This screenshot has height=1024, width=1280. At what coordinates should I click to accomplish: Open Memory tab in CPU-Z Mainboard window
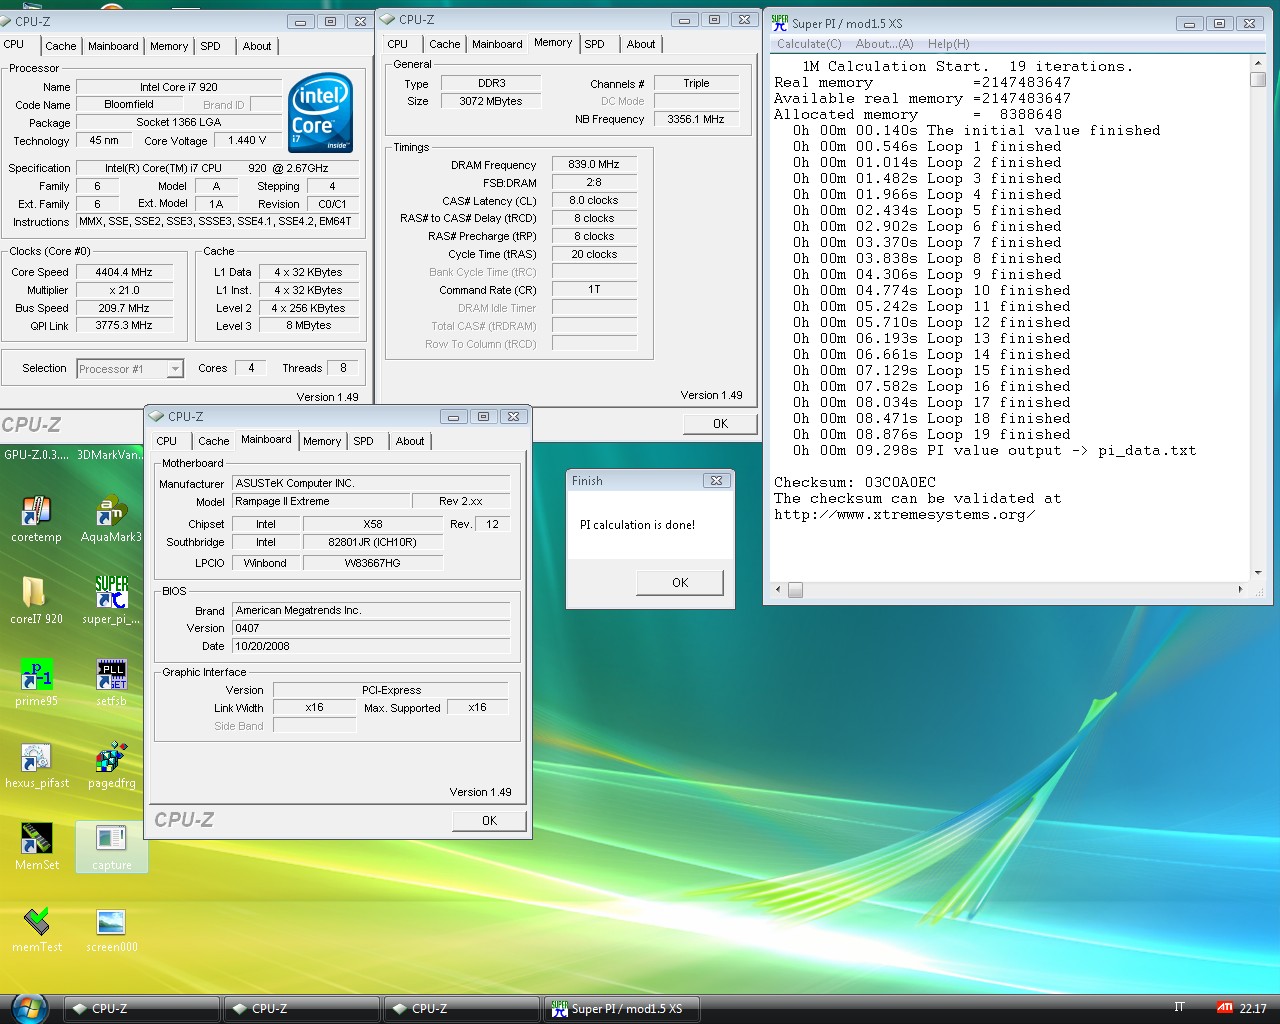[x=322, y=441]
